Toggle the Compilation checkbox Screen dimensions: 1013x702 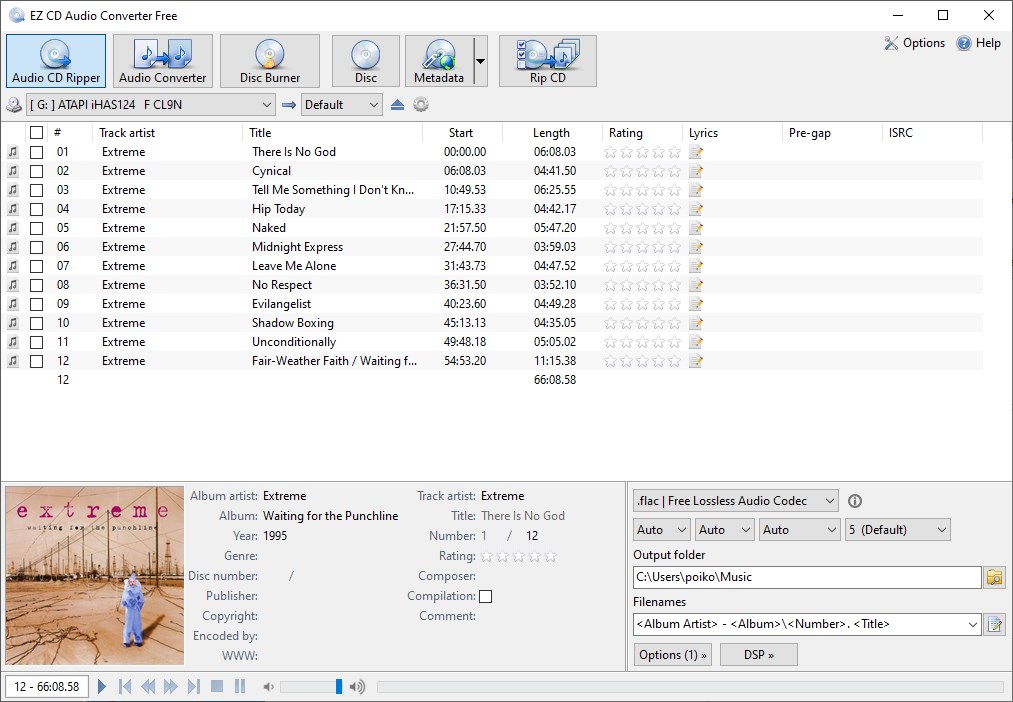pyautogui.click(x=485, y=596)
